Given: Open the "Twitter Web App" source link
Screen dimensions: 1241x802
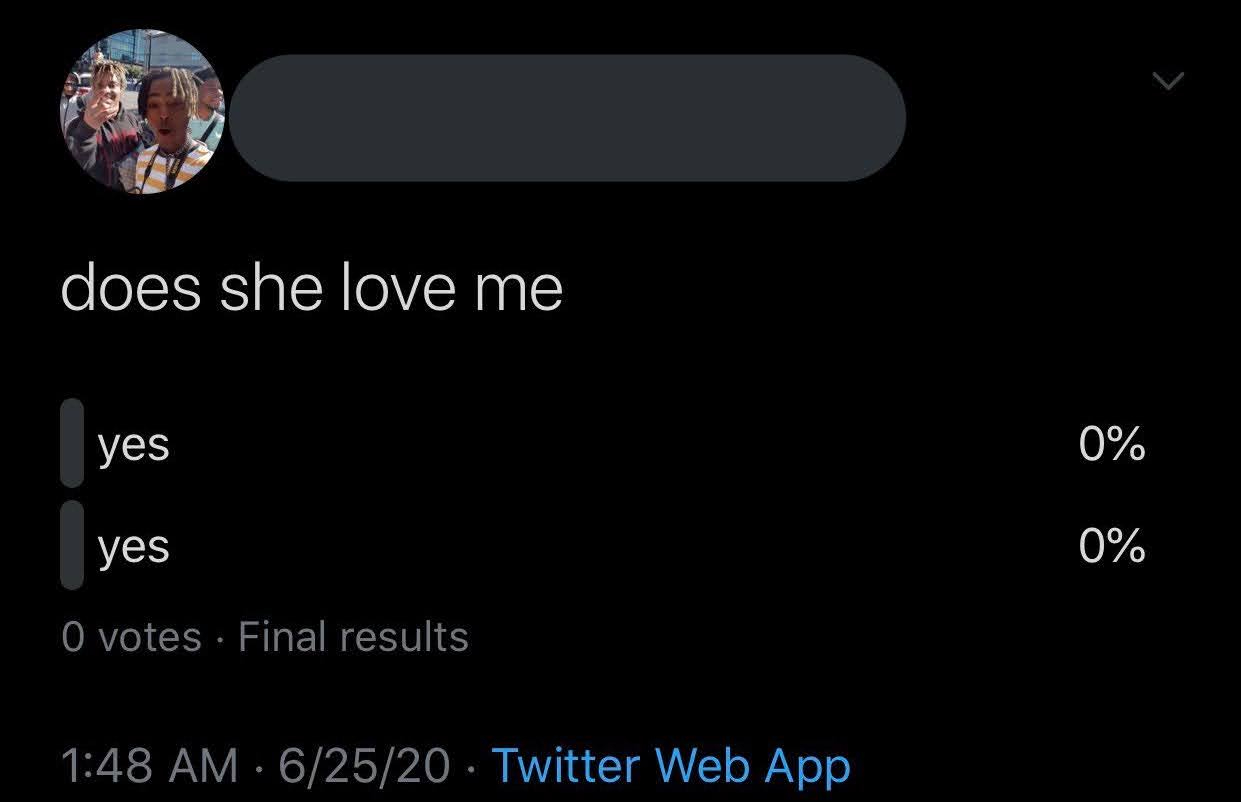Looking at the screenshot, I should pos(671,766).
